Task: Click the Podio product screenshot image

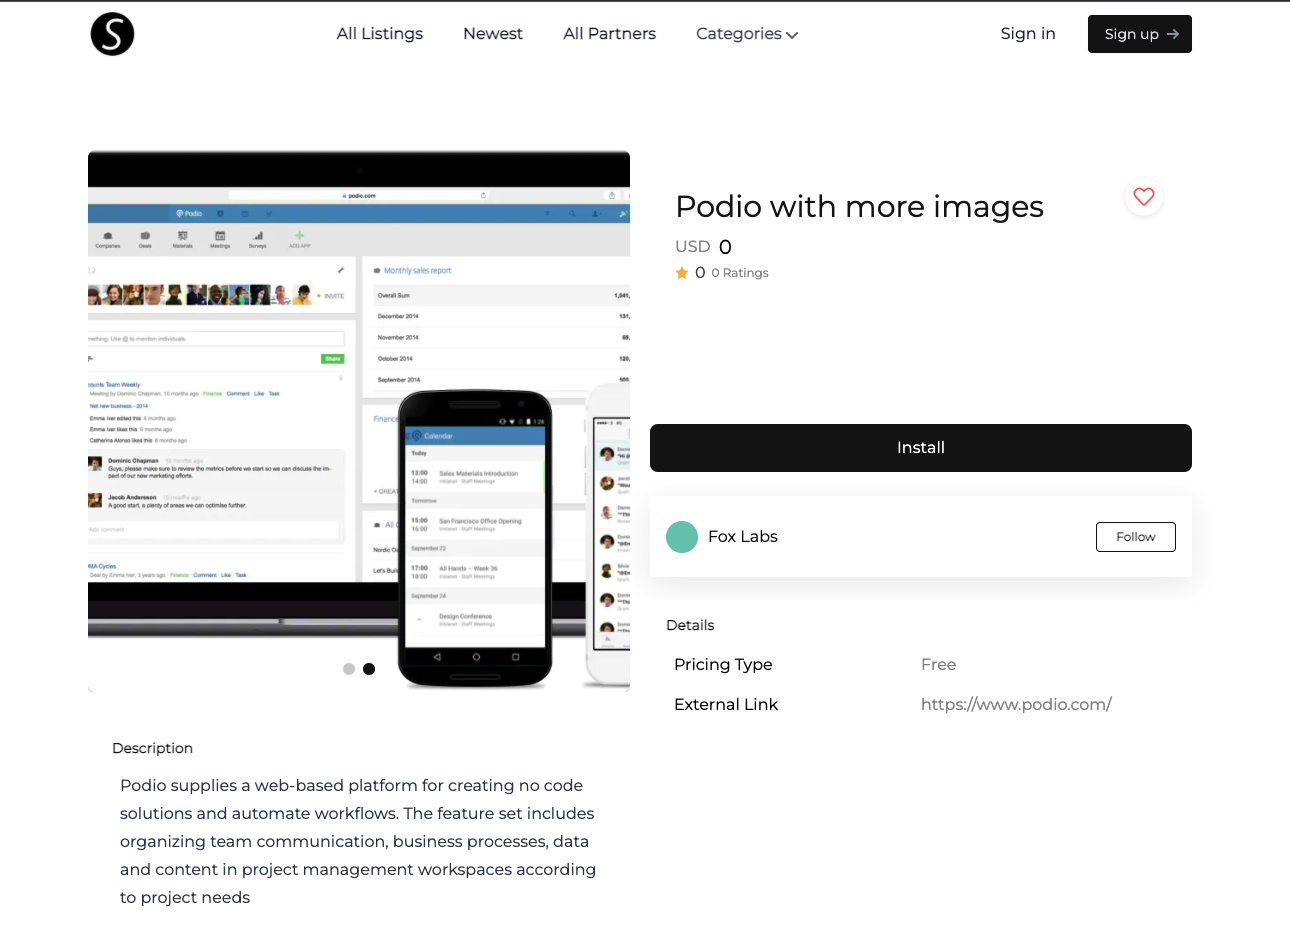Action: click(x=359, y=420)
